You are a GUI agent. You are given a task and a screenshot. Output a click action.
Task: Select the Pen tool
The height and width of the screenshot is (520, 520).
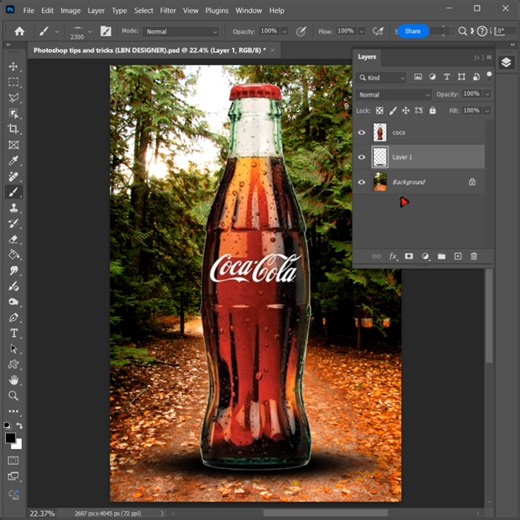[x=13, y=317]
